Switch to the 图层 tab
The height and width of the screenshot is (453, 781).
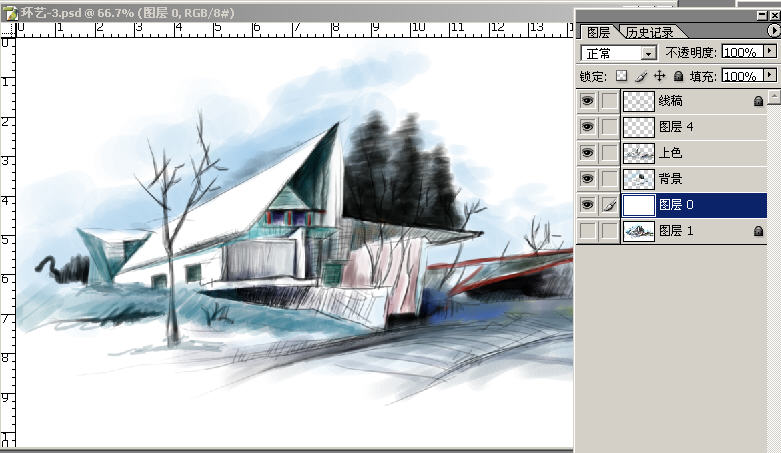(x=598, y=32)
